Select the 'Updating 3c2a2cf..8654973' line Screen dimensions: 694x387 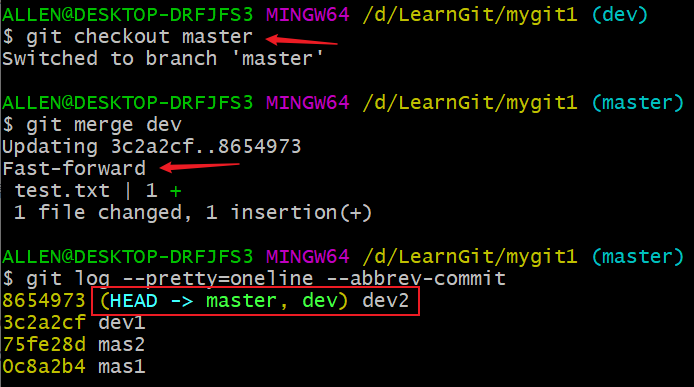(x=152, y=147)
